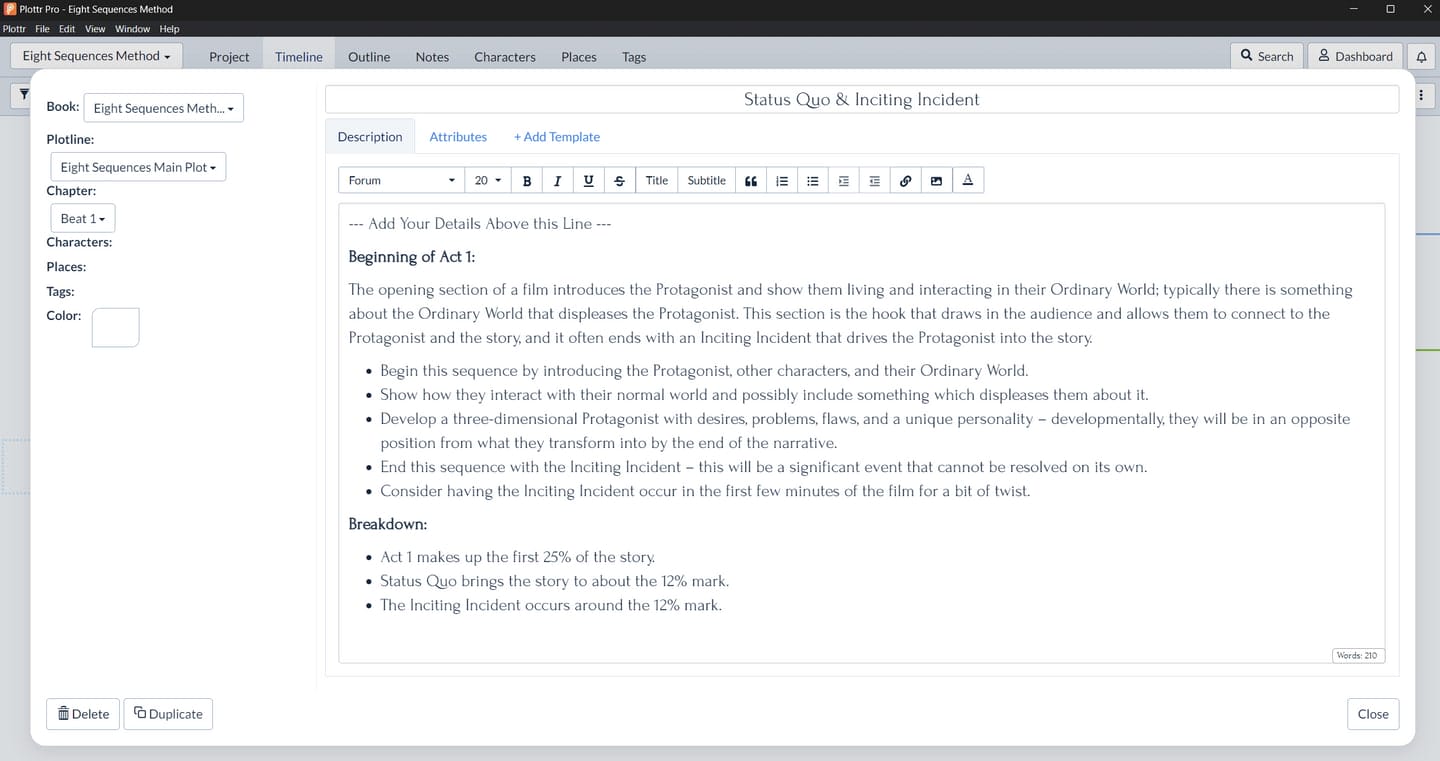Insert an image into the description

[x=936, y=180]
